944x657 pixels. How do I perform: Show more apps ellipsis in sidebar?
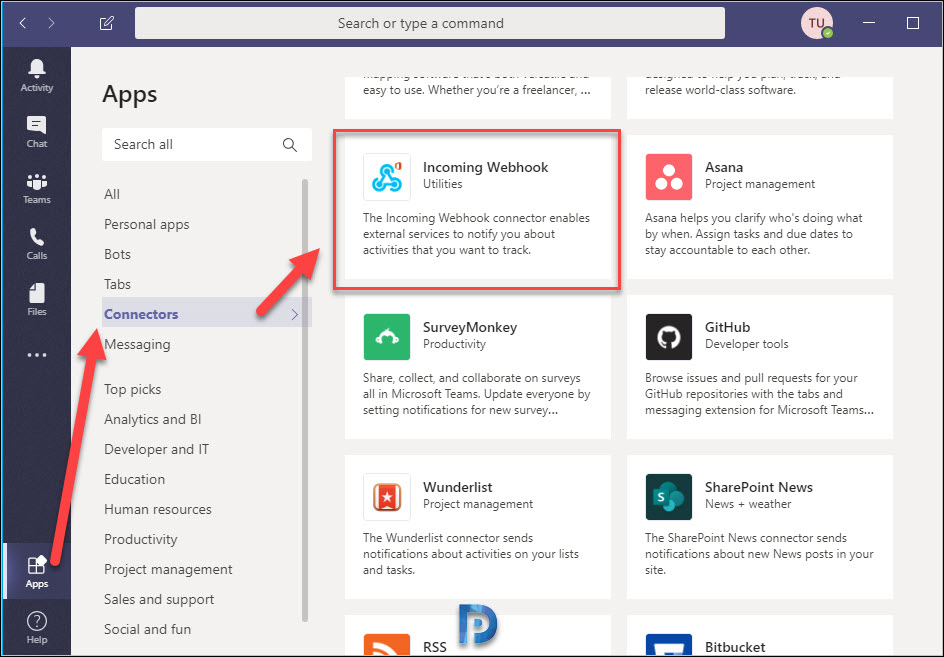(37, 355)
